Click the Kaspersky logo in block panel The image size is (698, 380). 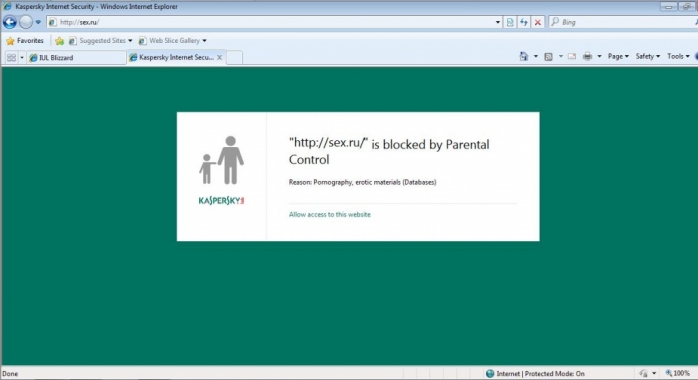pyautogui.click(x=221, y=201)
